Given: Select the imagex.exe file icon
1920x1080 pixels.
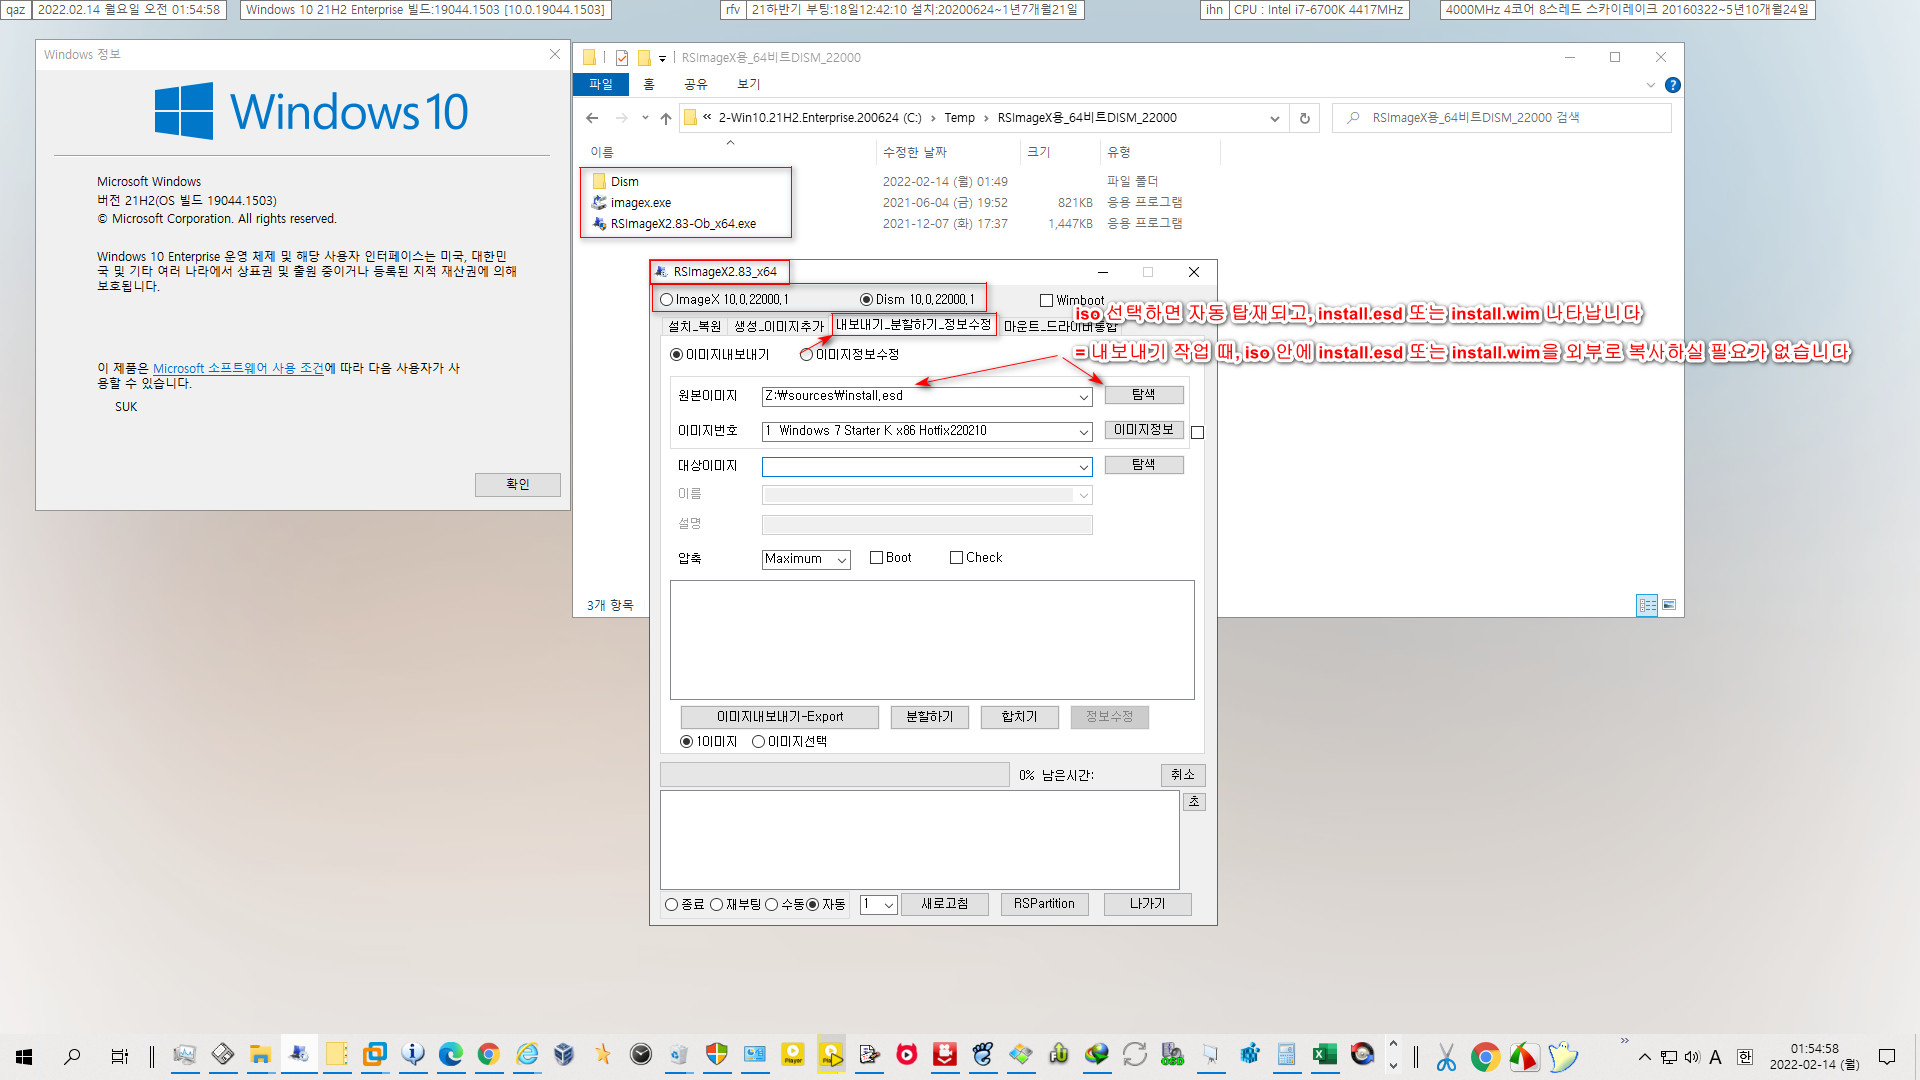Looking at the screenshot, I should click(599, 202).
